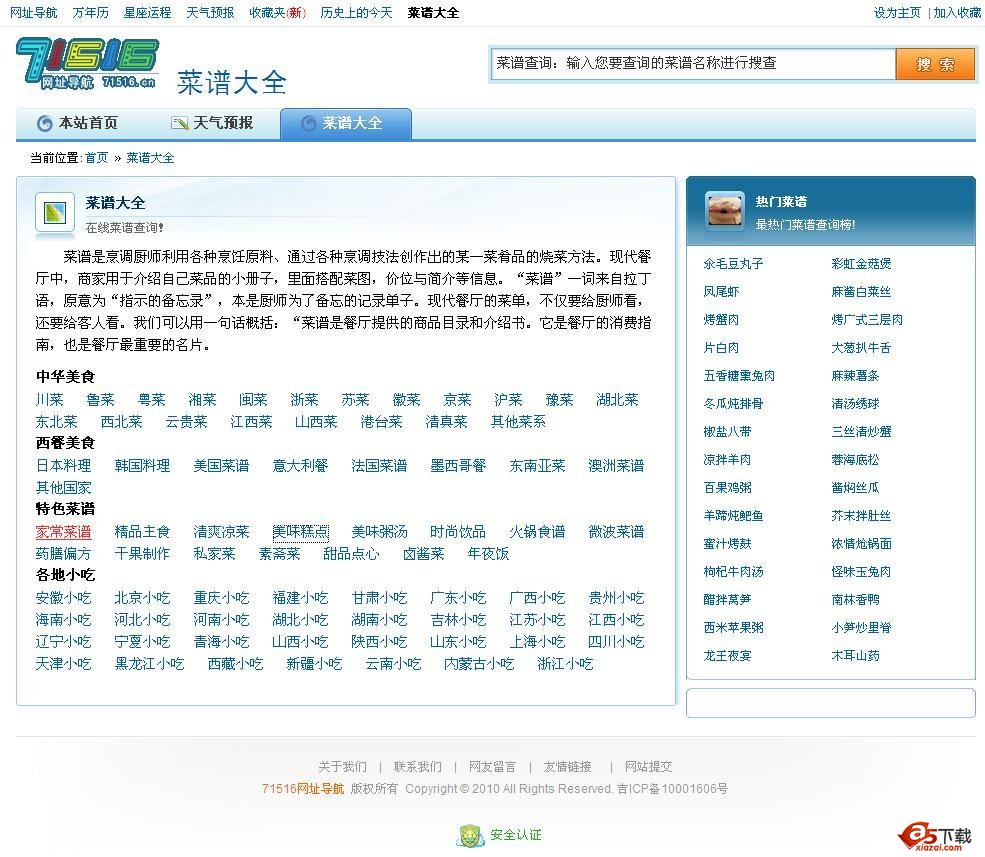This screenshot has width=985, height=857.
Task: Click the 71516 site logo
Action: point(87,65)
